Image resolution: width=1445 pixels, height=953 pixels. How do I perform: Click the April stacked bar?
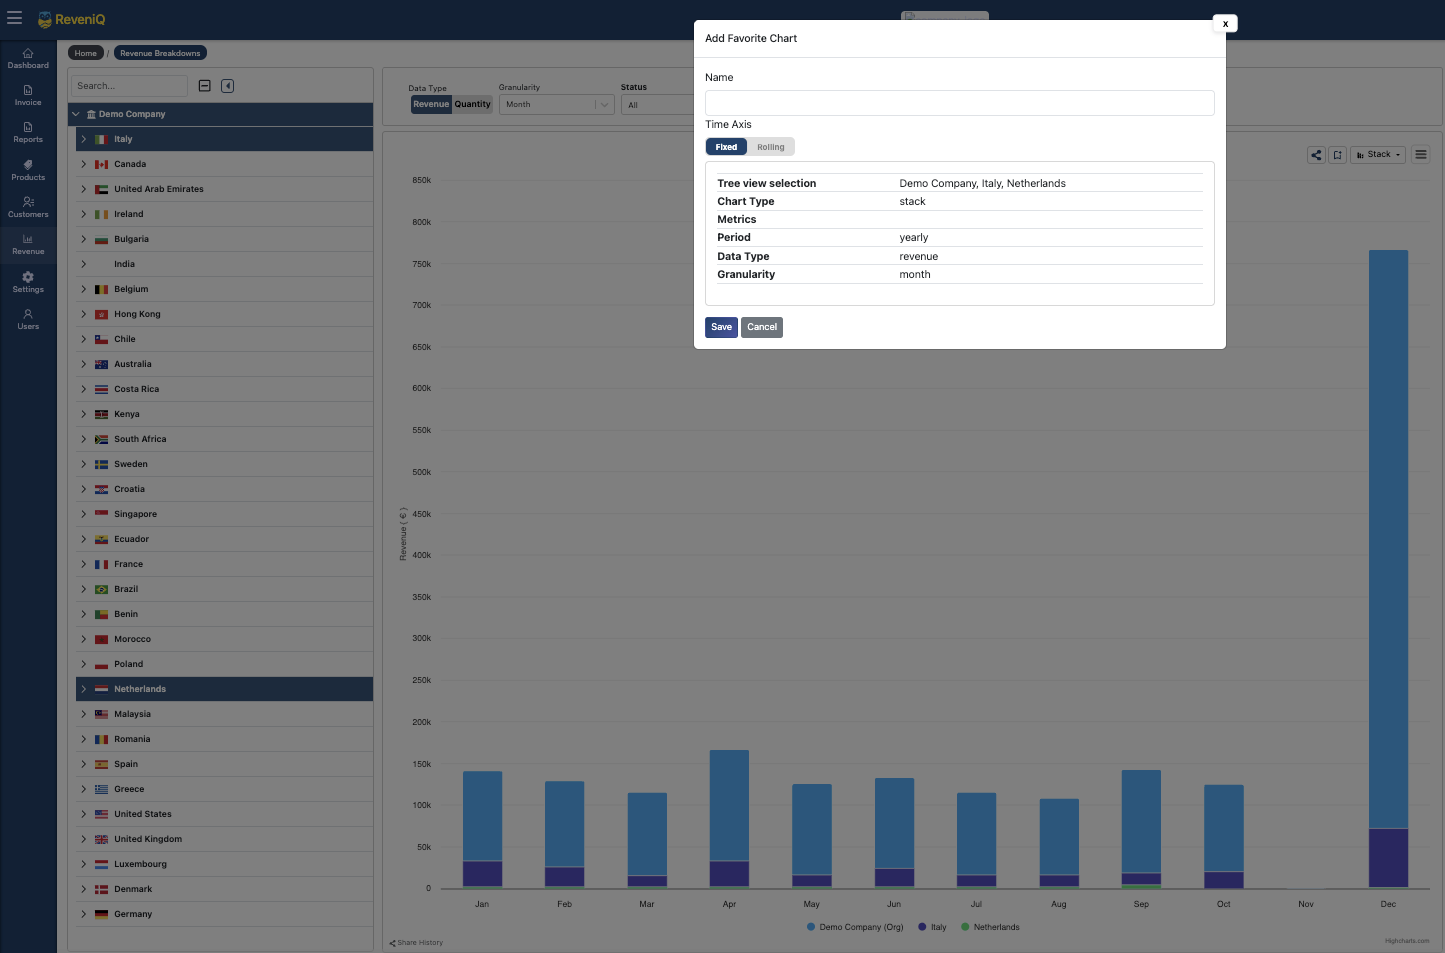pyautogui.click(x=729, y=818)
